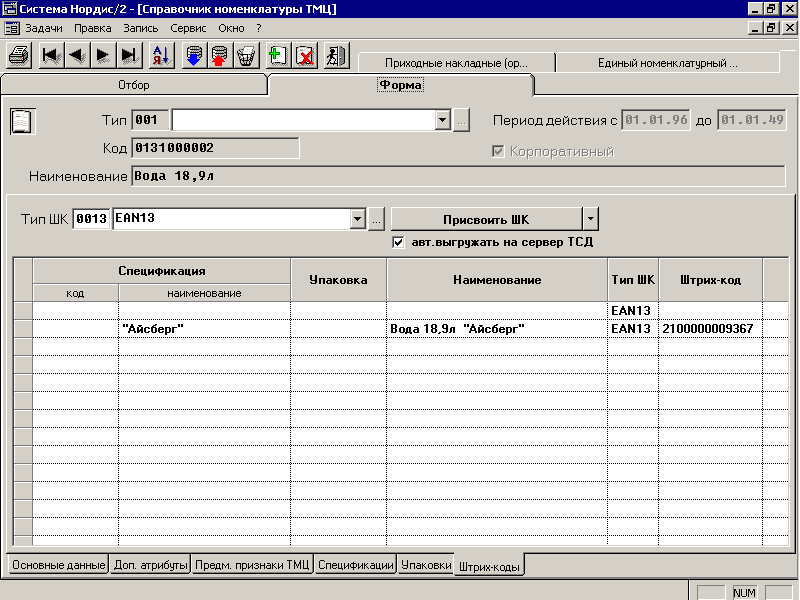Click the Штрих-код column header
Screen dimensions: 800x600
point(710,280)
